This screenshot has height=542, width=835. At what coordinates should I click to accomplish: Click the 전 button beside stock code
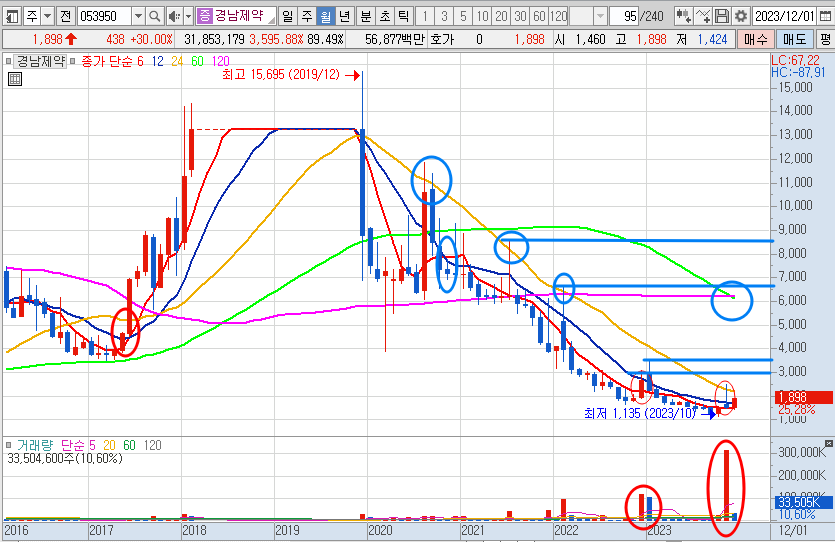[66, 17]
